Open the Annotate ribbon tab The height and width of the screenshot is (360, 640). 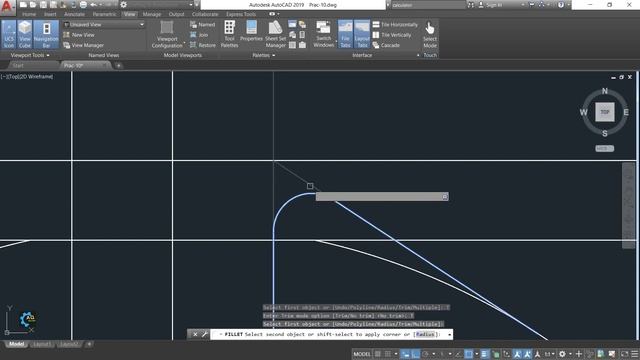(74, 14)
